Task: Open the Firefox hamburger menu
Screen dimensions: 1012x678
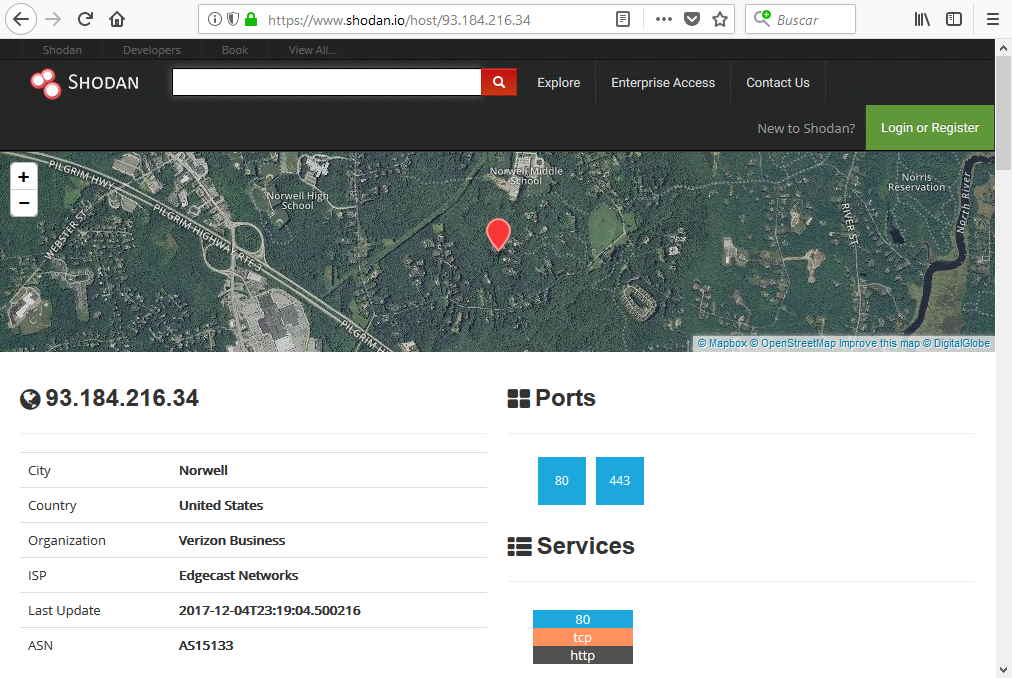Action: point(992,19)
